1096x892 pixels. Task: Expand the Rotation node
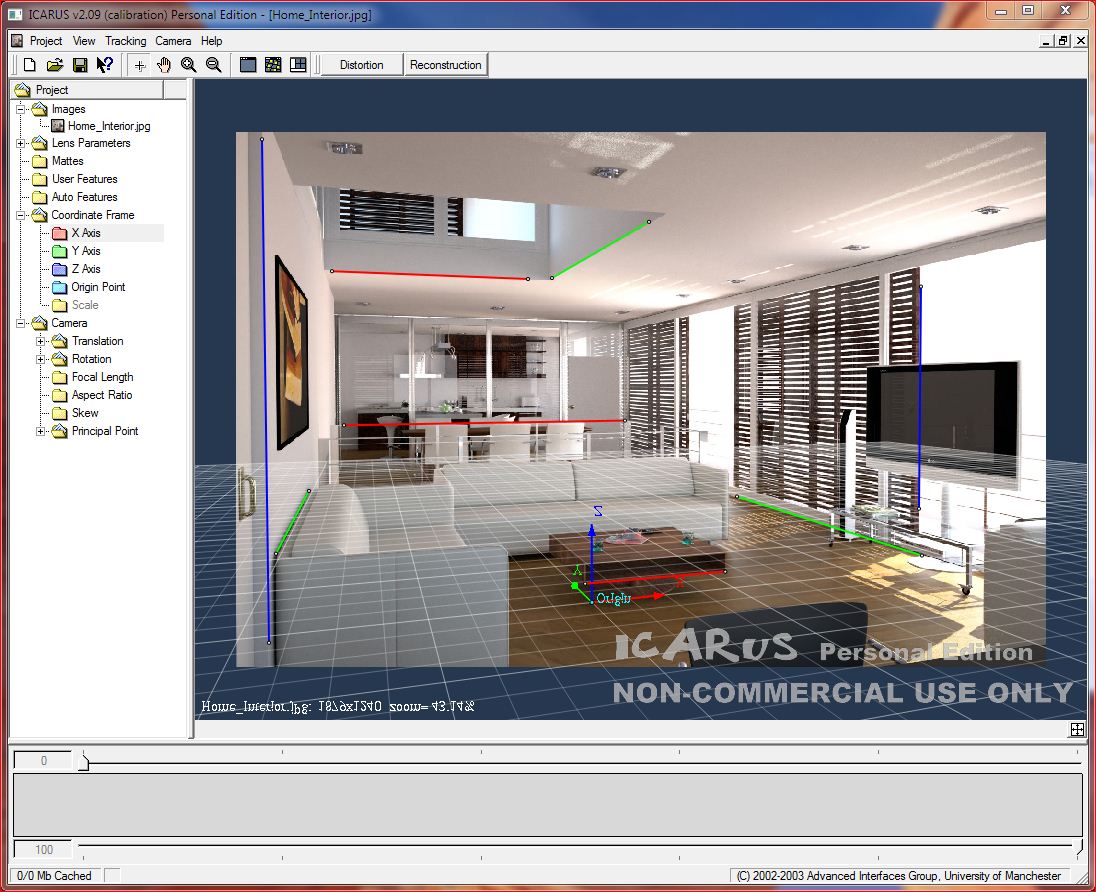(41, 359)
